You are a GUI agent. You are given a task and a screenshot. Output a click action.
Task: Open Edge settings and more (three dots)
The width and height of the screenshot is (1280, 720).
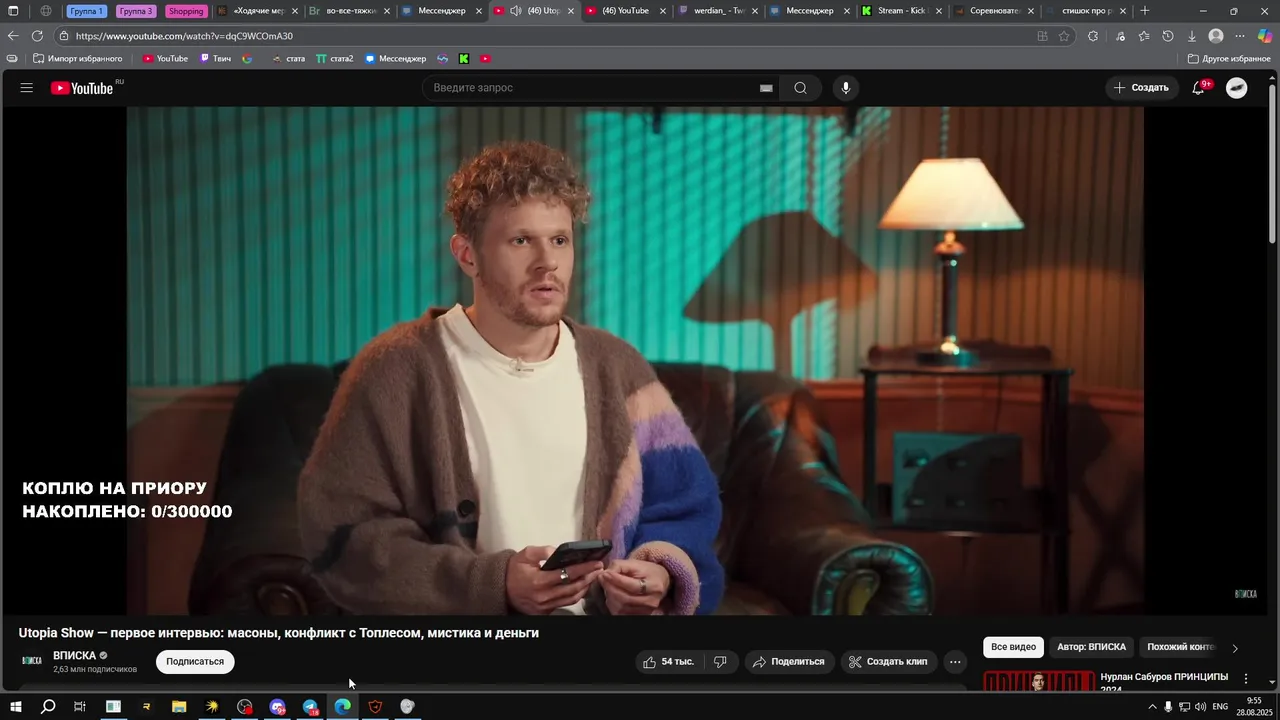(x=1240, y=36)
